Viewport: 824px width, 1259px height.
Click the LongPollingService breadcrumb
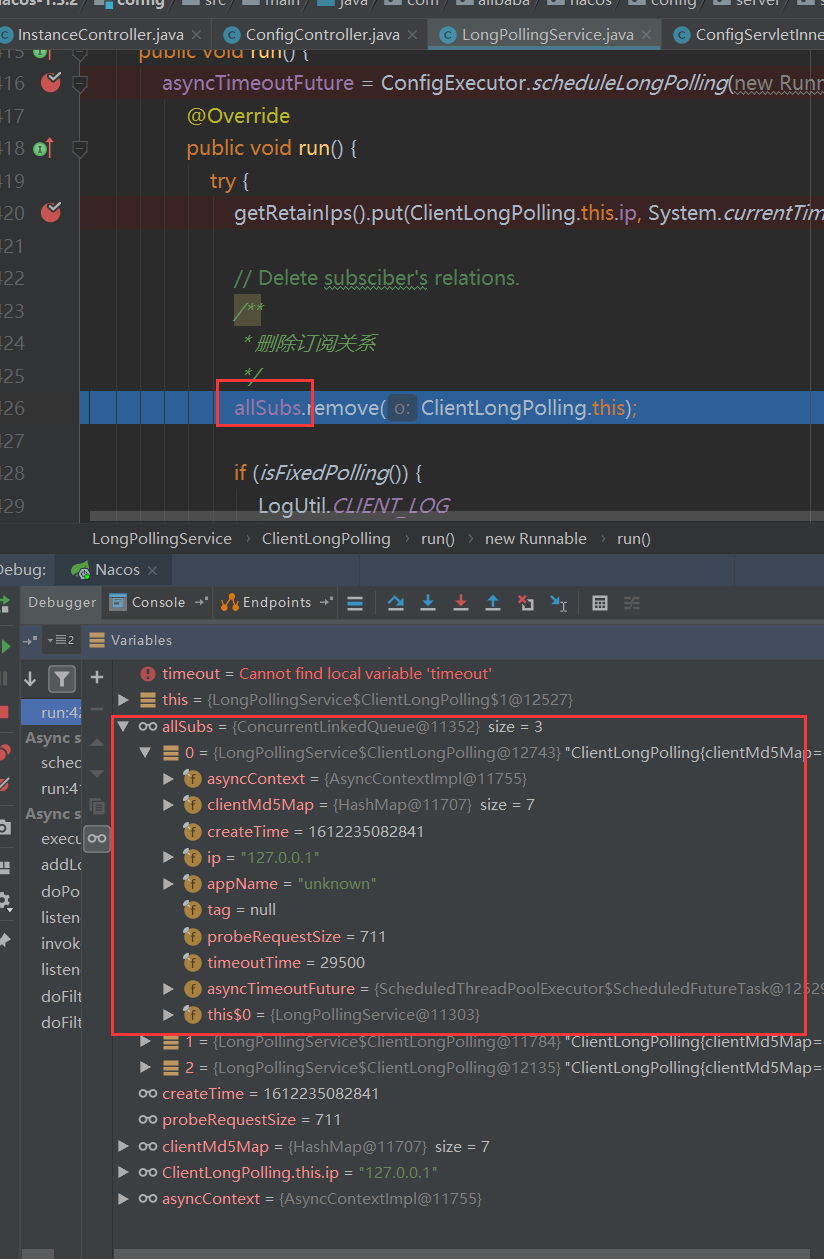pyautogui.click(x=162, y=538)
